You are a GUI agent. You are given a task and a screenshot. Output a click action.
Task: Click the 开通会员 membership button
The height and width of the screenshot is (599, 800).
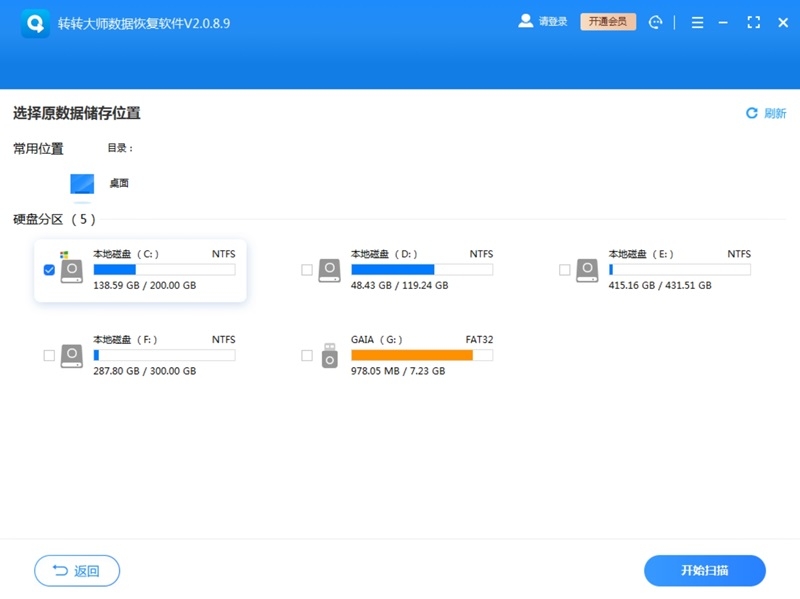coord(608,21)
